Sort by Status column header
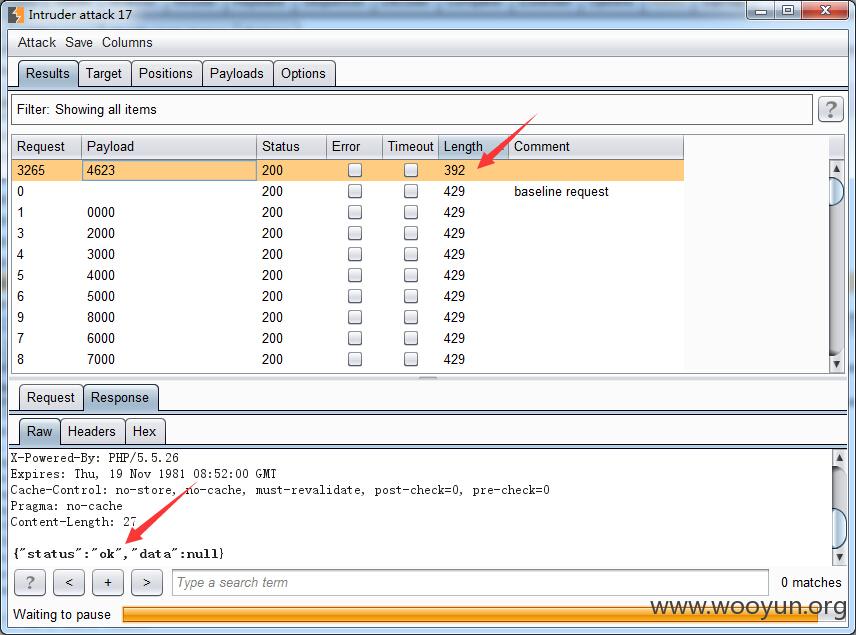 [x=291, y=147]
